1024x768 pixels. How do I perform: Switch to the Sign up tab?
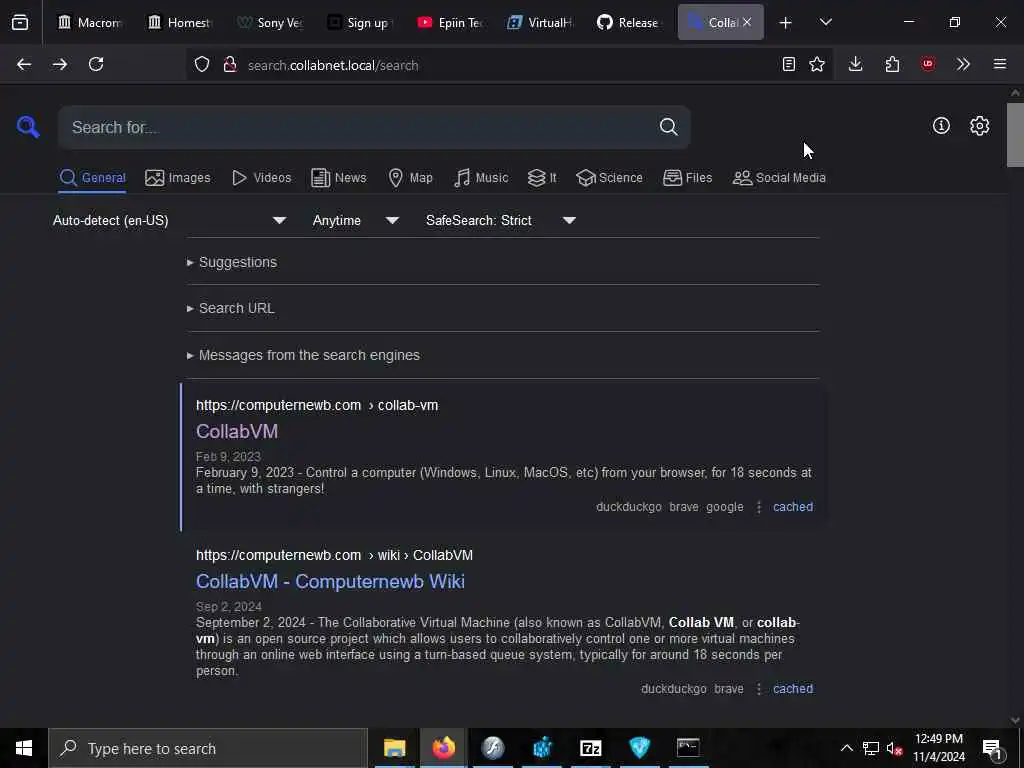pos(360,22)
